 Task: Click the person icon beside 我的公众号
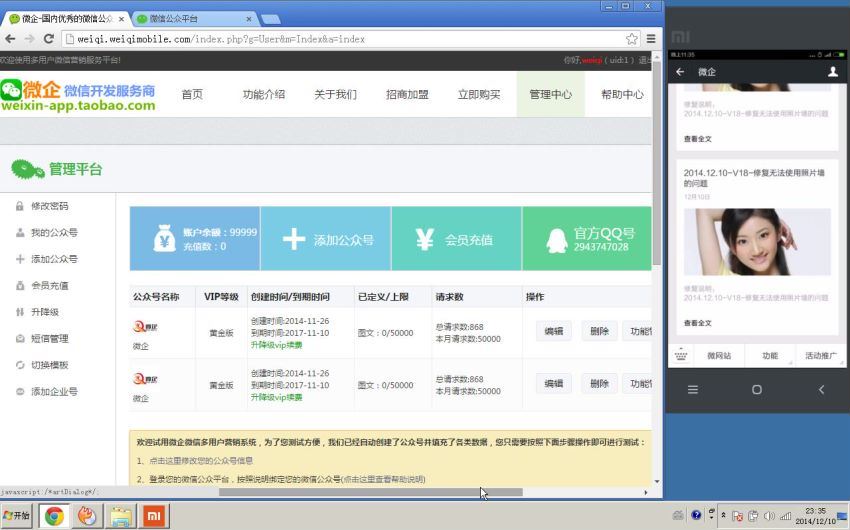point(20,232)
